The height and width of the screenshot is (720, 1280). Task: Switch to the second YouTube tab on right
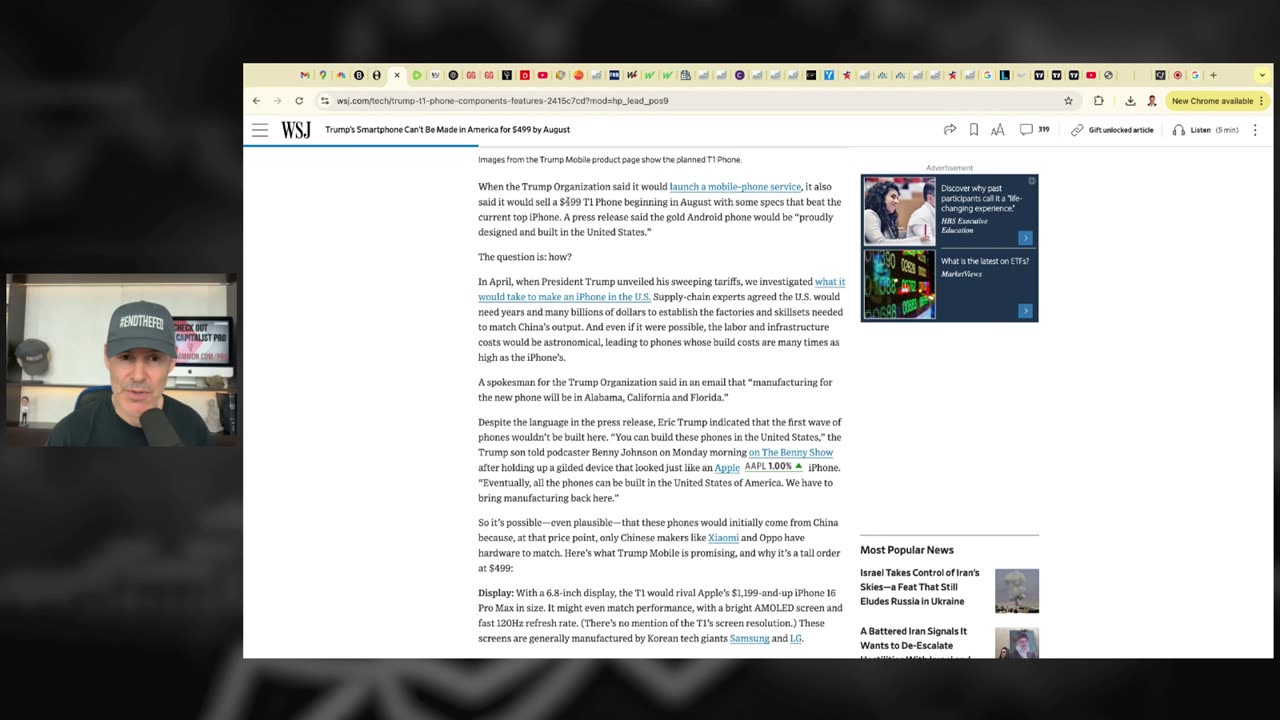point(1090,75)
